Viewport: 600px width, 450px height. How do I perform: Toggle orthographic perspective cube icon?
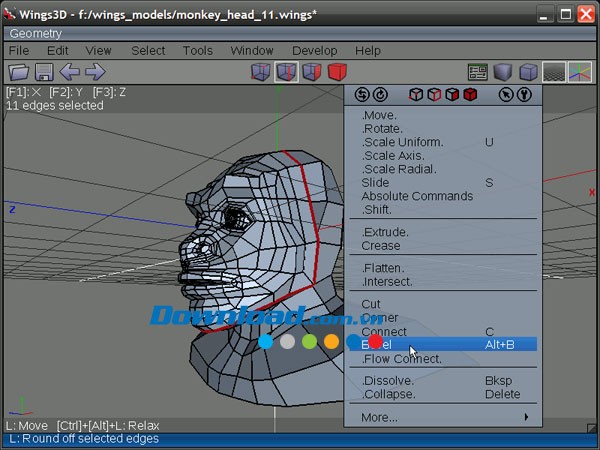pos(528,72)
